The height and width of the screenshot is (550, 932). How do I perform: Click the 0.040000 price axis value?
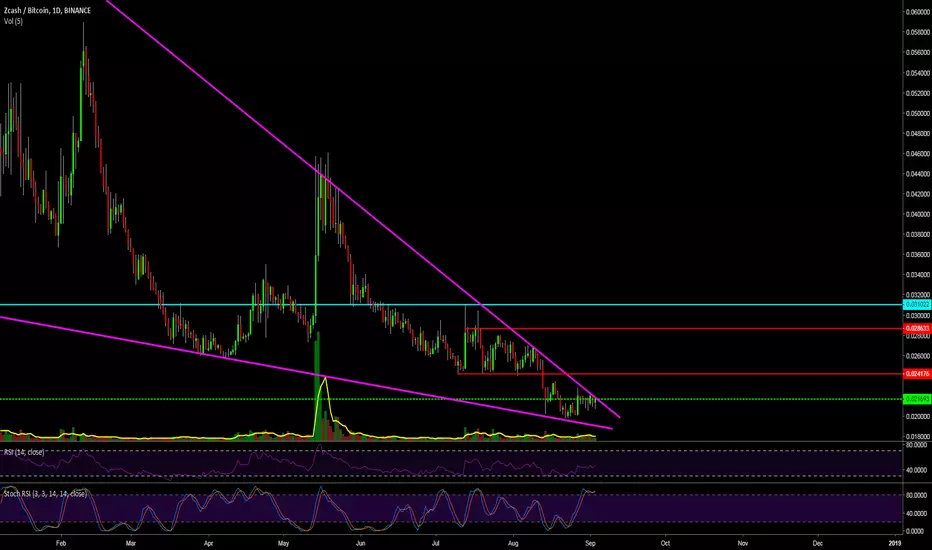point(917,215)
